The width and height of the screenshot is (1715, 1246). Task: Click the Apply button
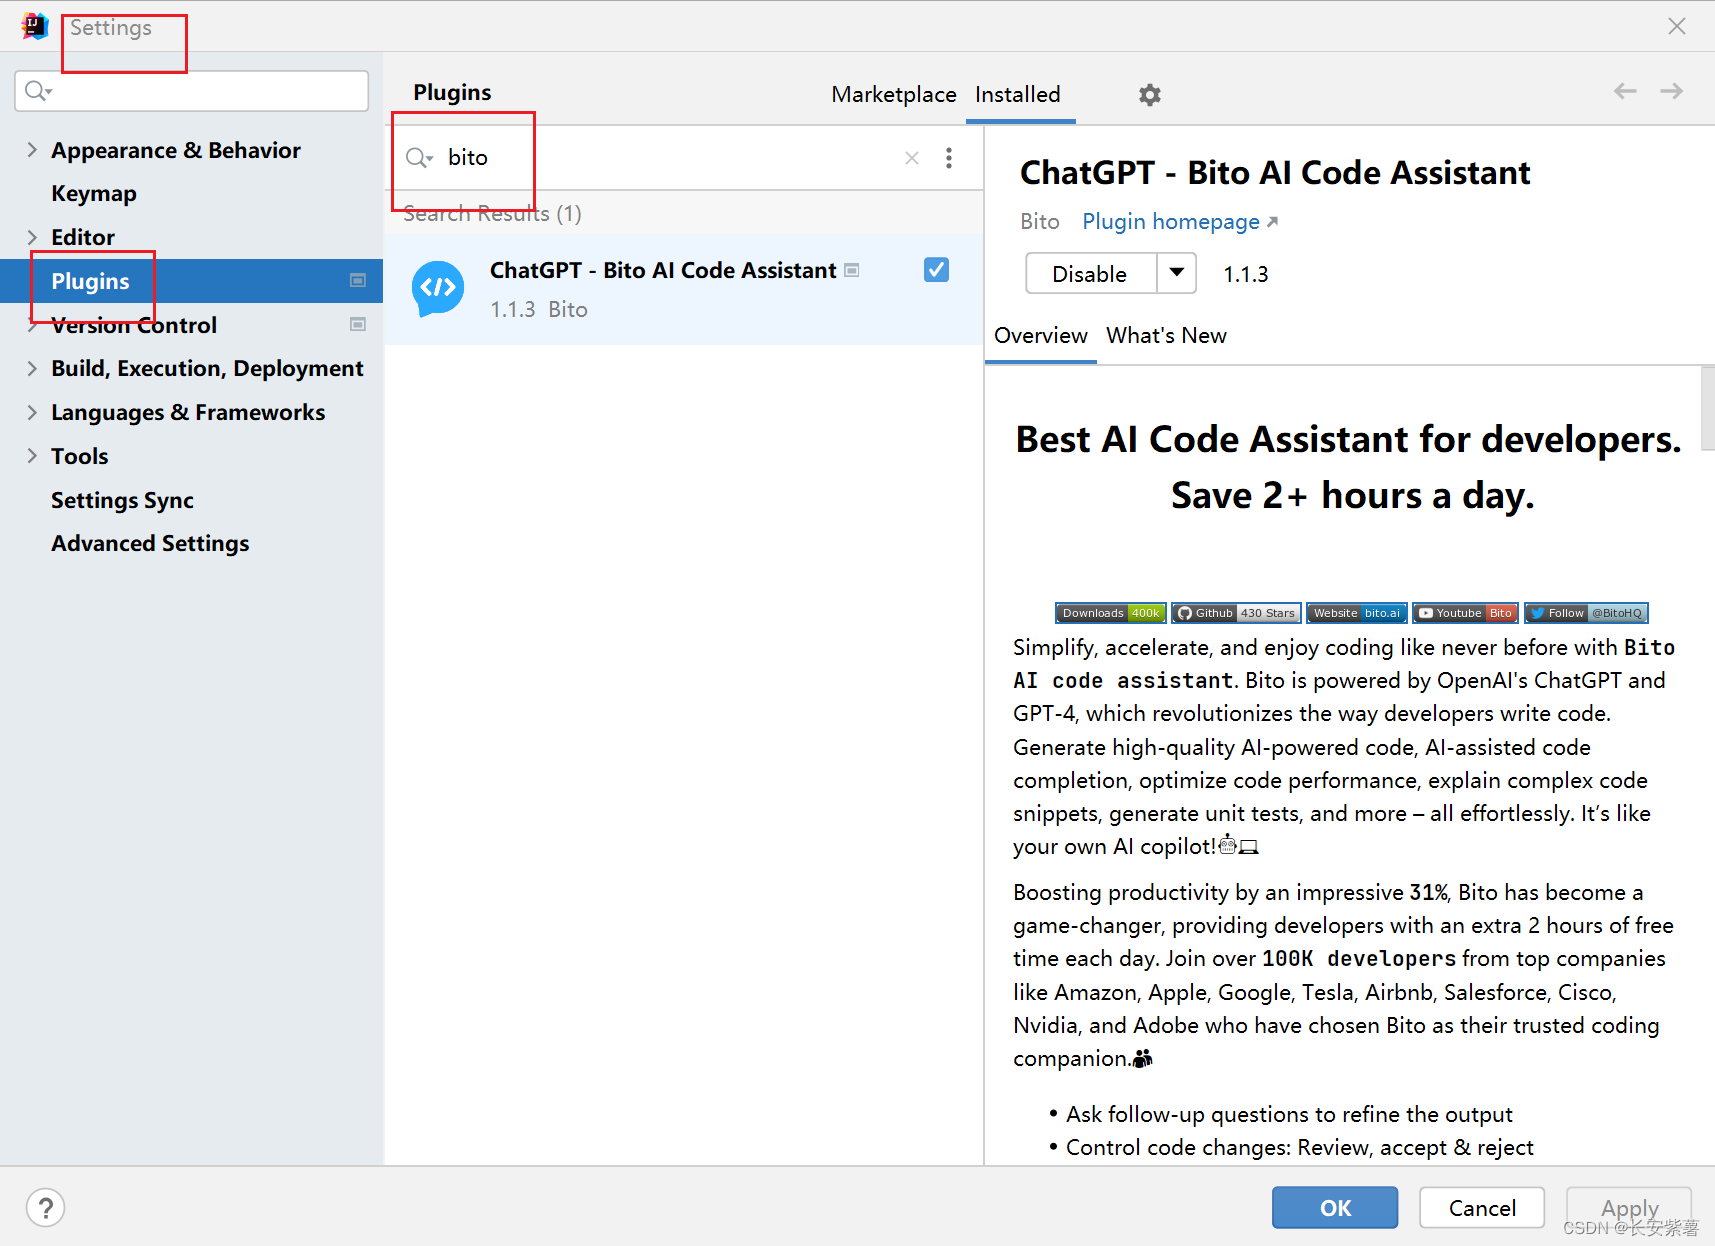1629,1207
